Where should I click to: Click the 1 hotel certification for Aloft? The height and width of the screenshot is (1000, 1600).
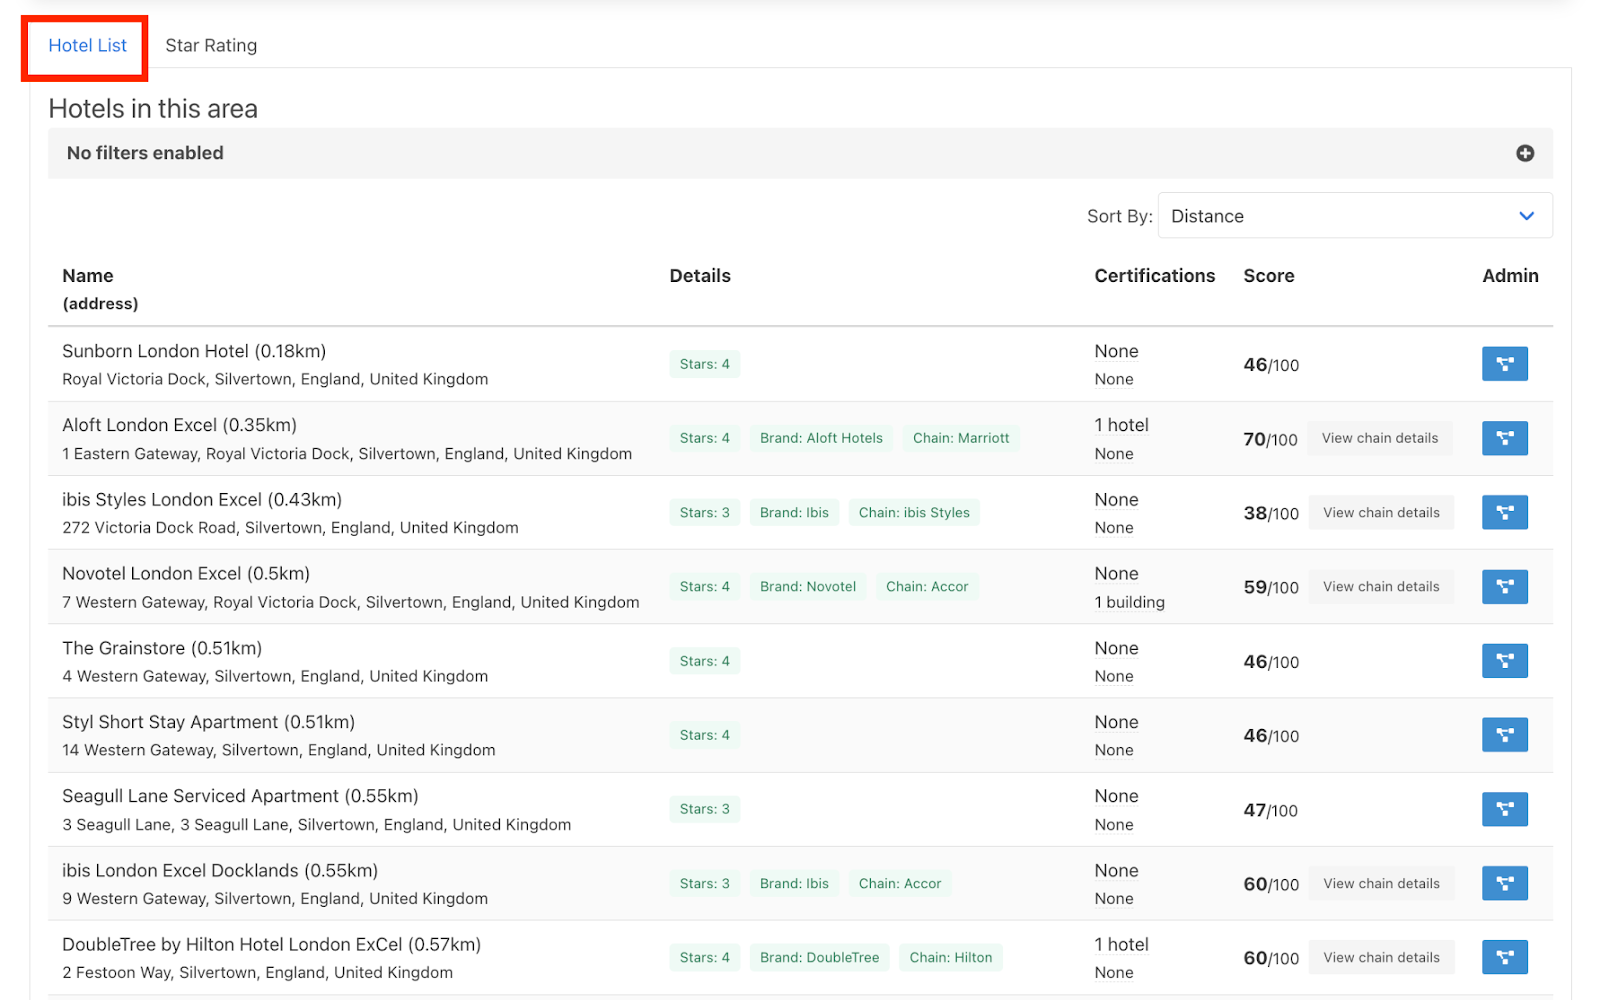(x=1121, y=425)
